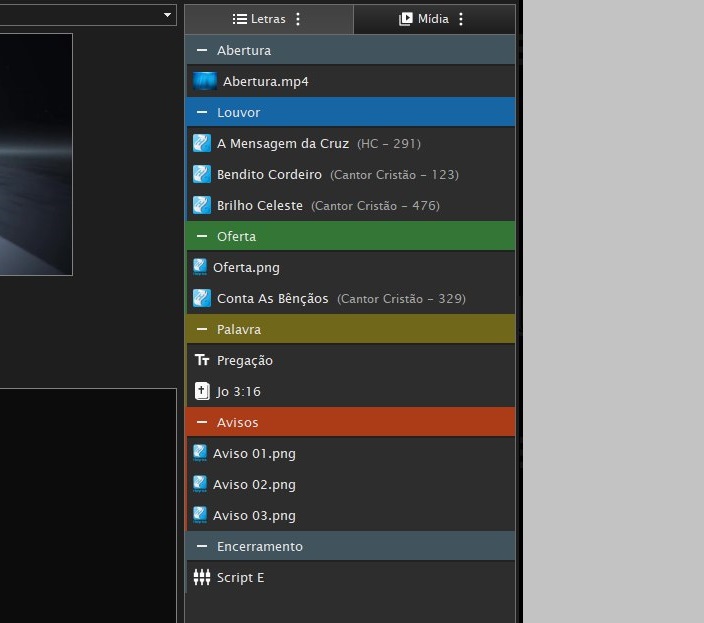Screen dimensions: 704x623
Task: Click the Aviso 02.png image icon
Action: tap(200, 484)
